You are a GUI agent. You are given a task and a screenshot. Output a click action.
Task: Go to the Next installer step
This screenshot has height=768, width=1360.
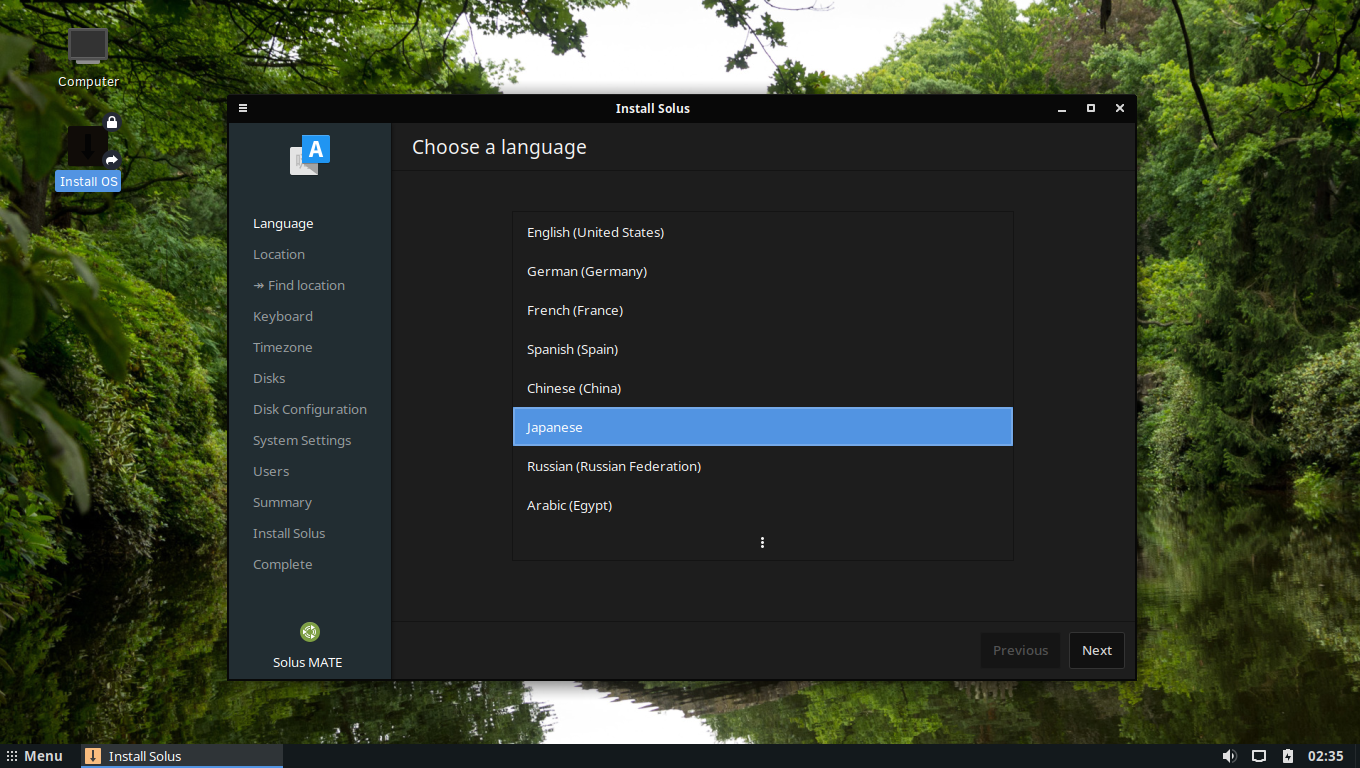1097,650
